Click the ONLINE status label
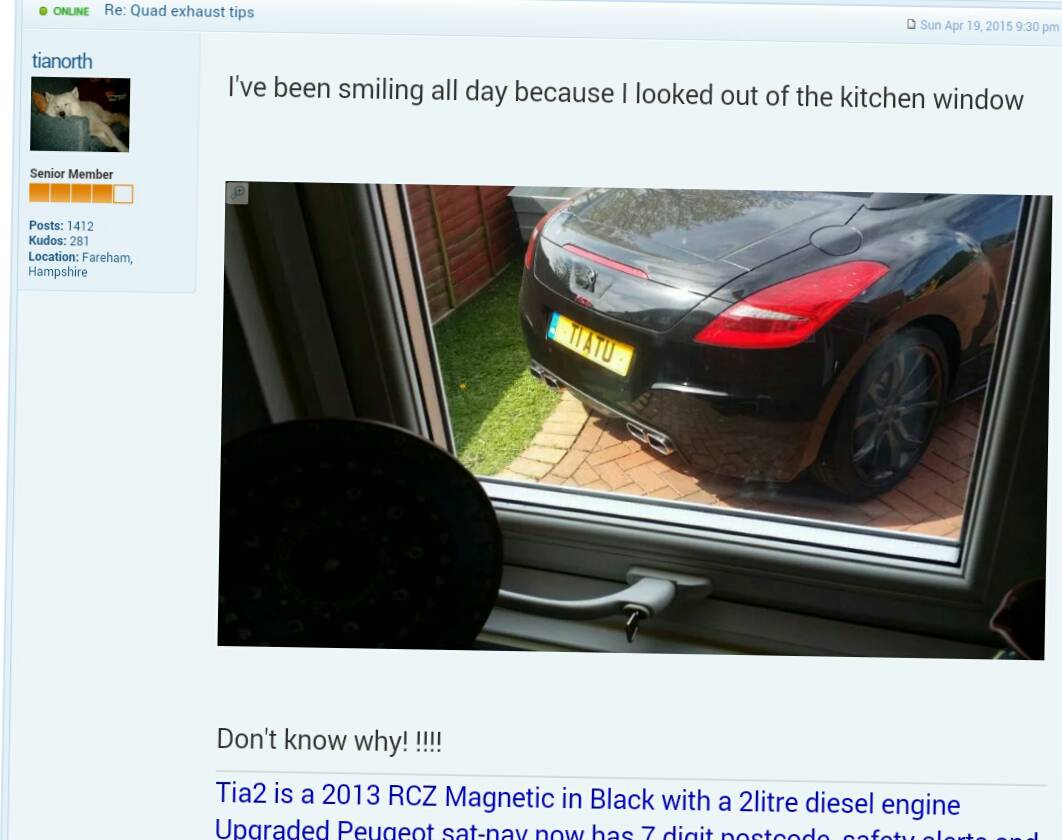This screenshot has width=1062, height=840. 71,12
